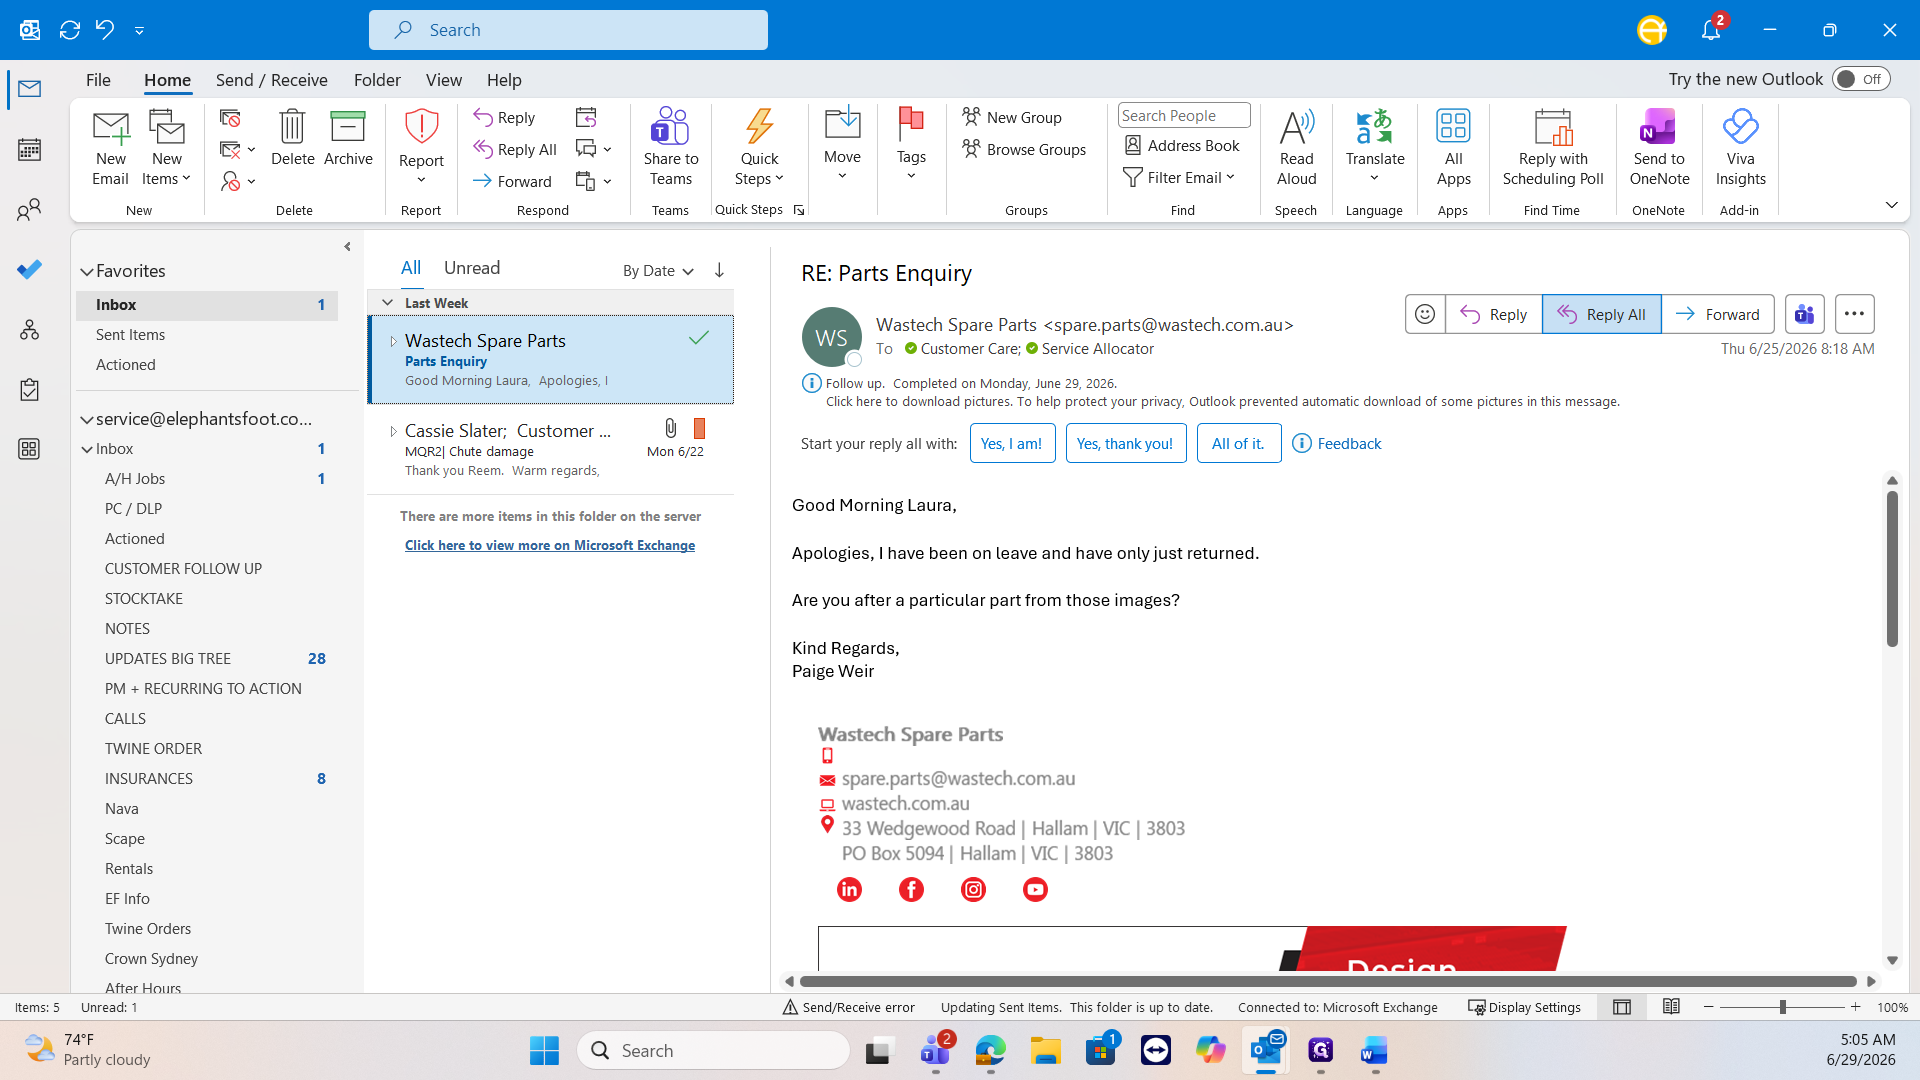
Task: Open the Mail view in the sidebar
Action: click(x=29, y=89)
